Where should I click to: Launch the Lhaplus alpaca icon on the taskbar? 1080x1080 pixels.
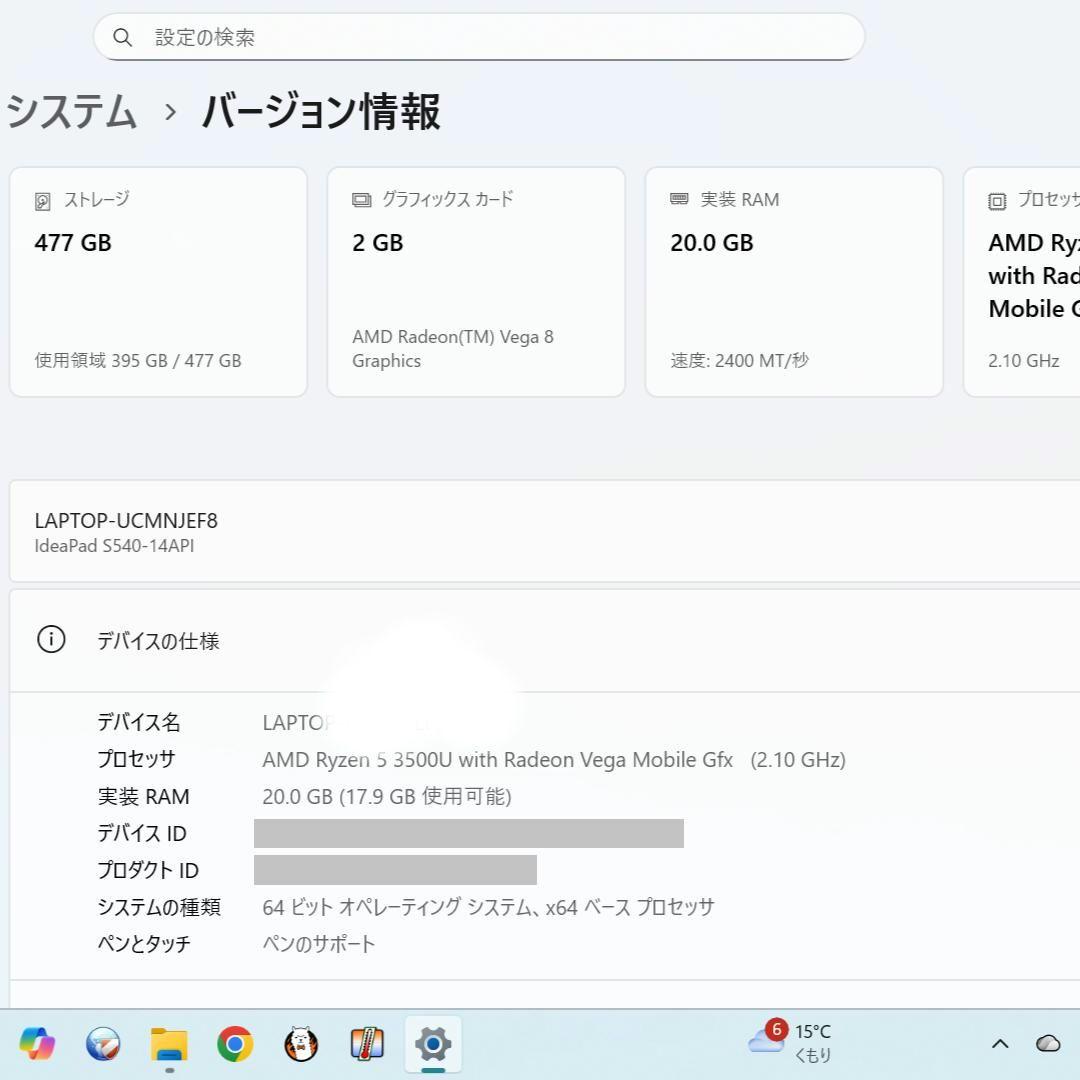coord(301,1043)
